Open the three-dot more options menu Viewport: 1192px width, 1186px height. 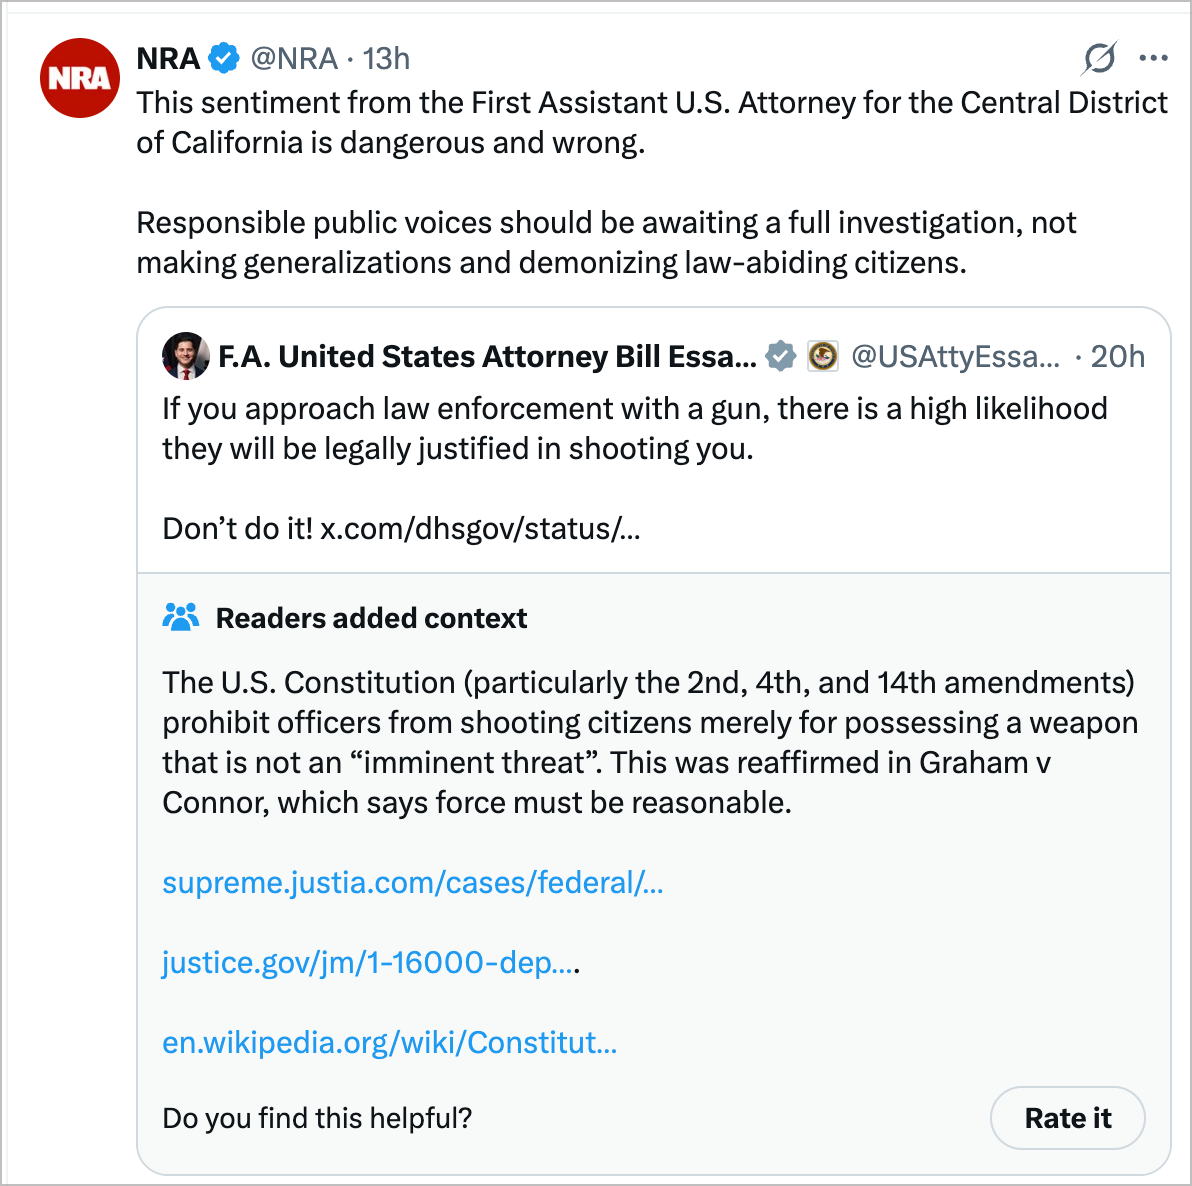1153,59
